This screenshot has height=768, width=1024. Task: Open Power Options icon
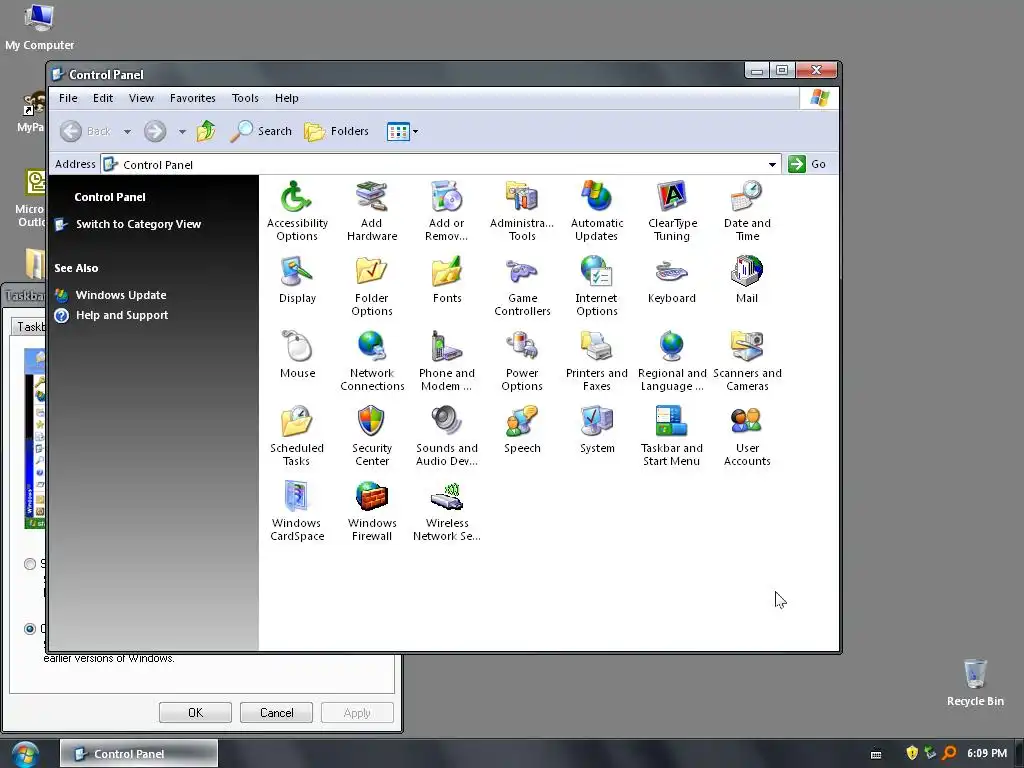pos(522,360)
